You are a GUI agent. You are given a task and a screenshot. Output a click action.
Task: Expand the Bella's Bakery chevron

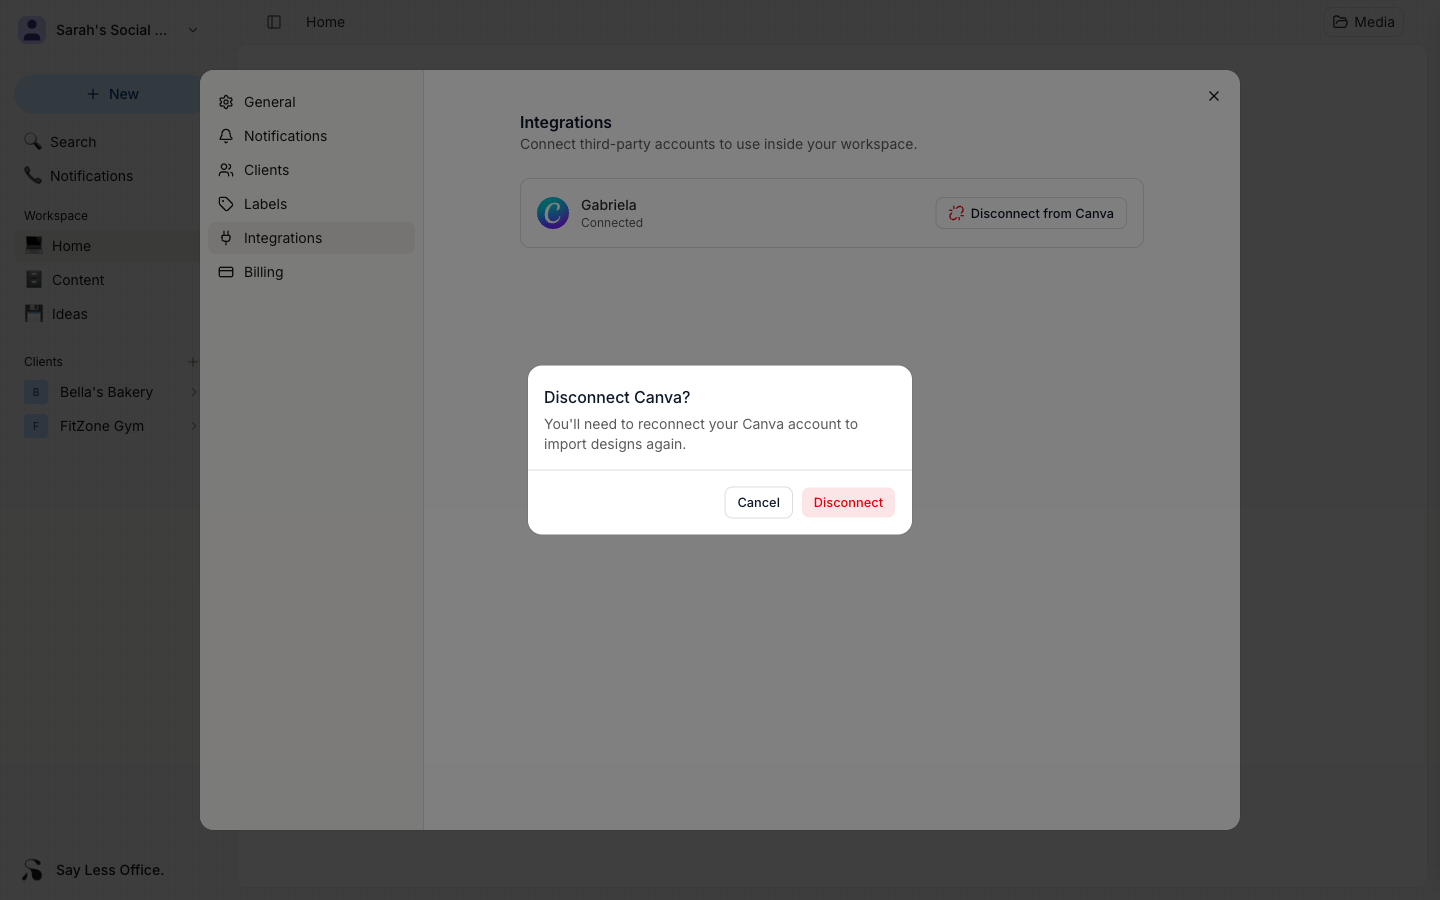click(x=194, y=392)
